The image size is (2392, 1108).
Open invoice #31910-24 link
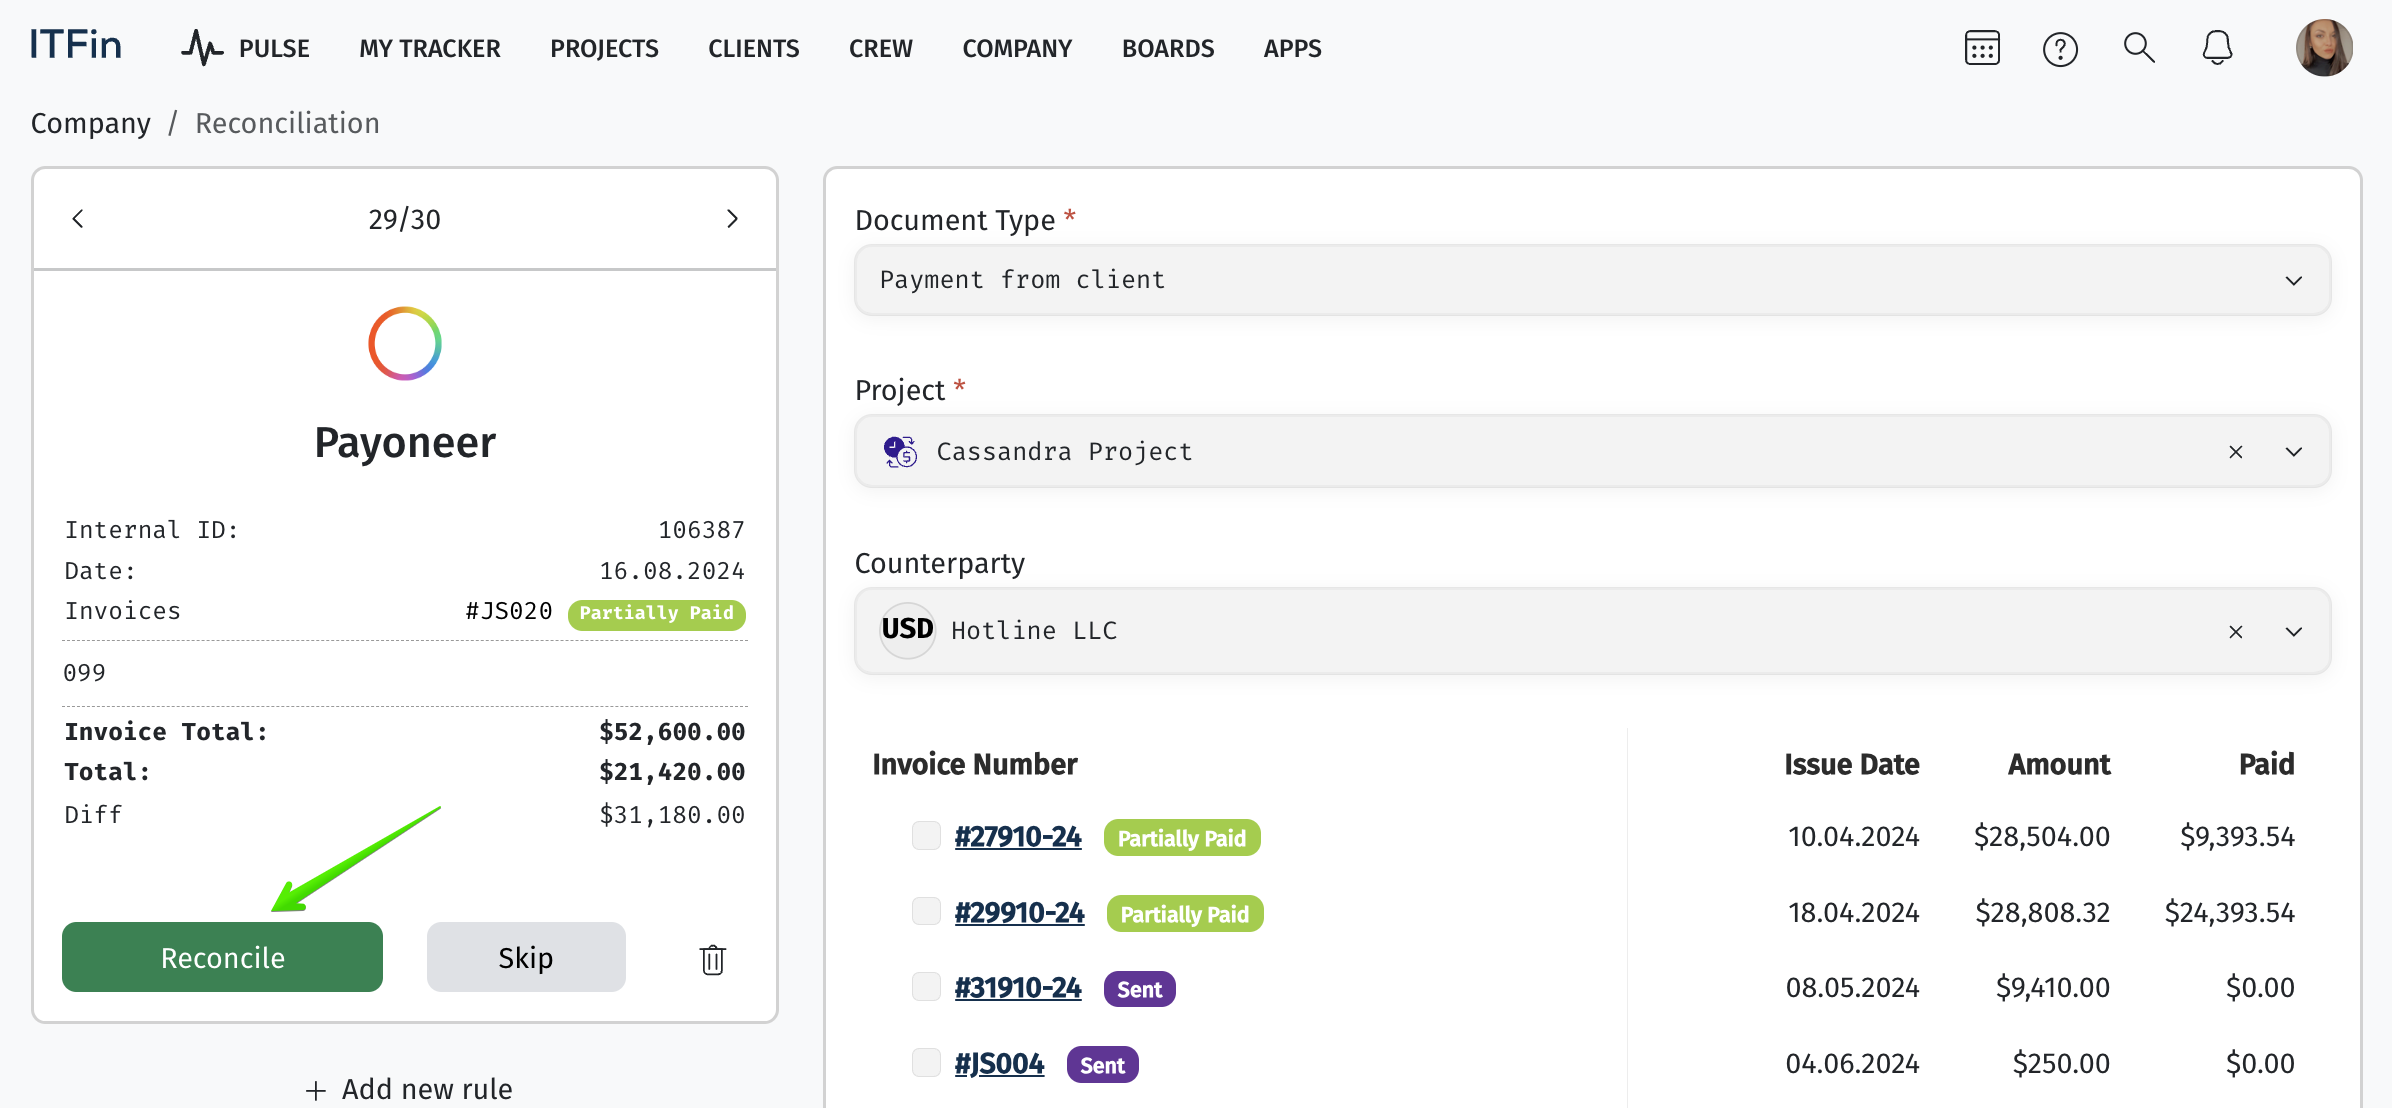pos(1018,988)
